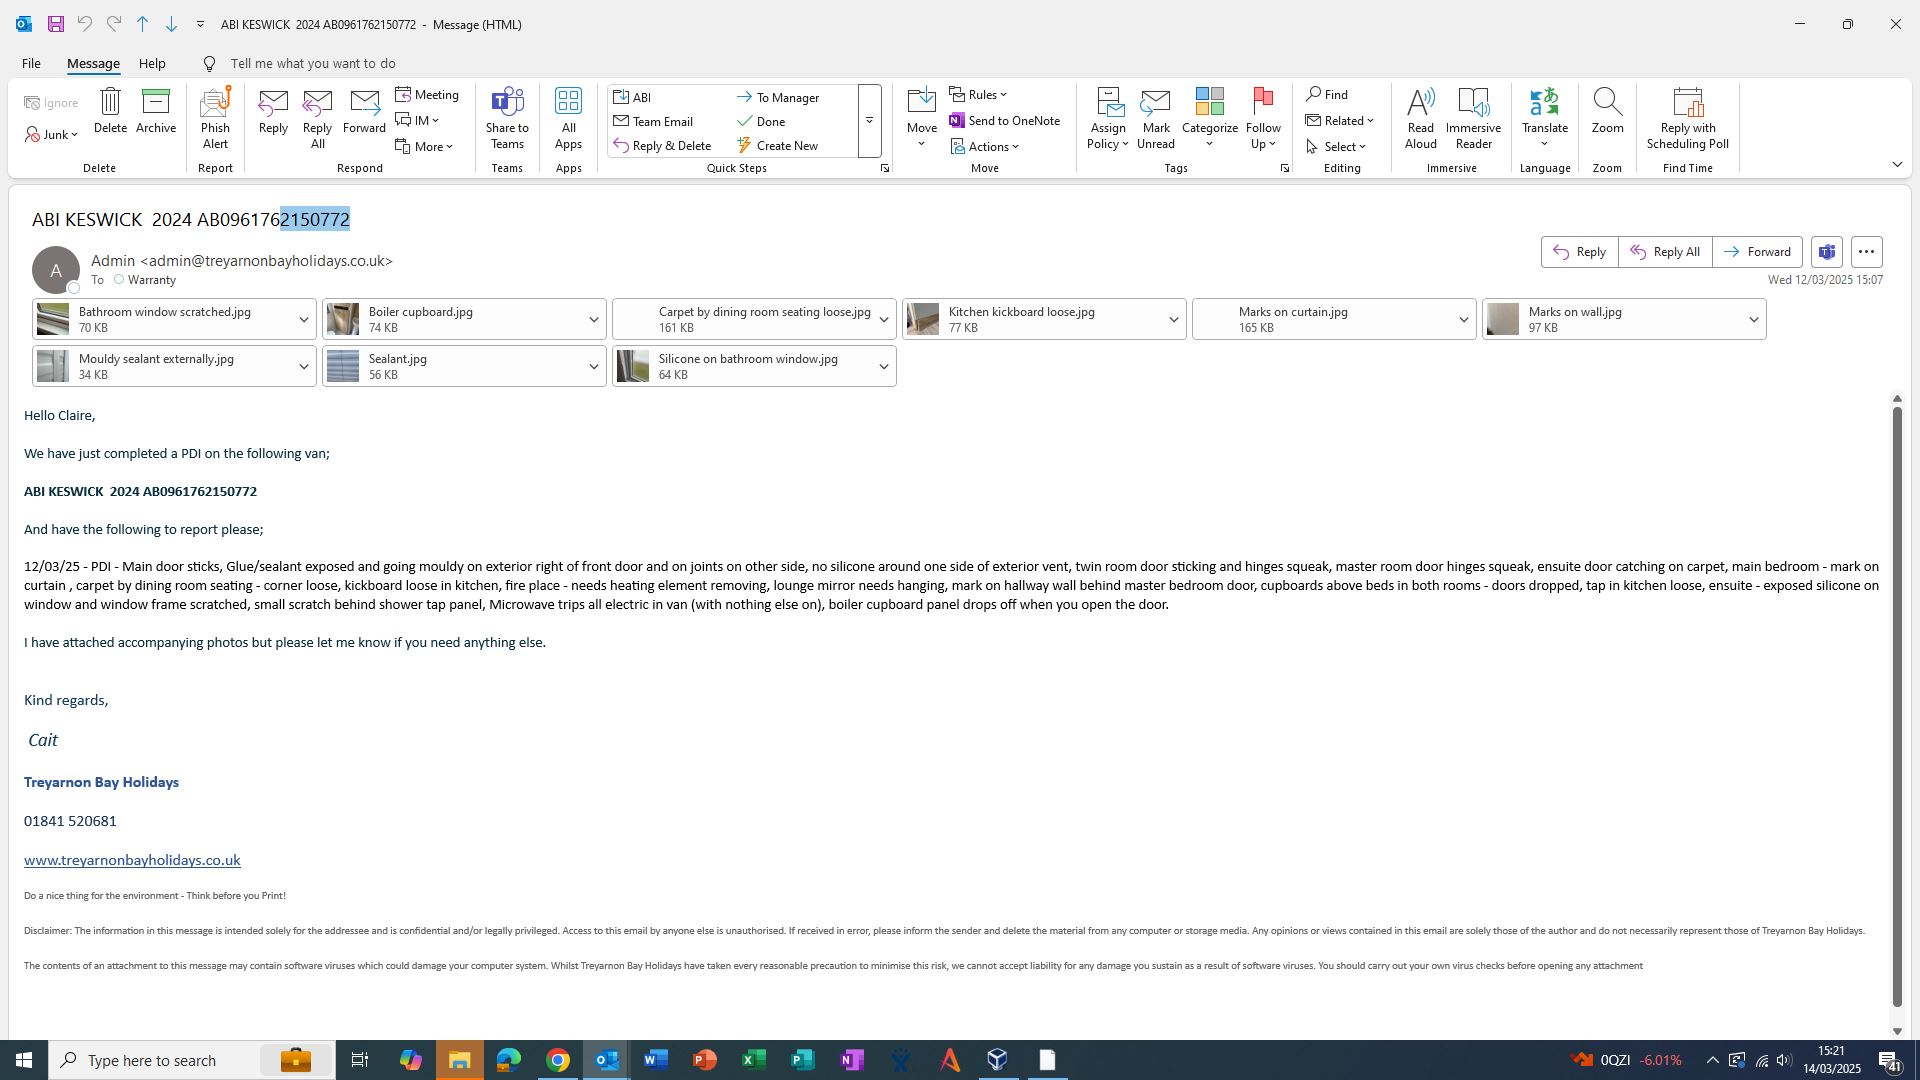The width and height of the screenshot is (1920, 1080).
Task: Expand dropdown for Boiler cupboard.jpg attachment
Action: coord(593,320)
